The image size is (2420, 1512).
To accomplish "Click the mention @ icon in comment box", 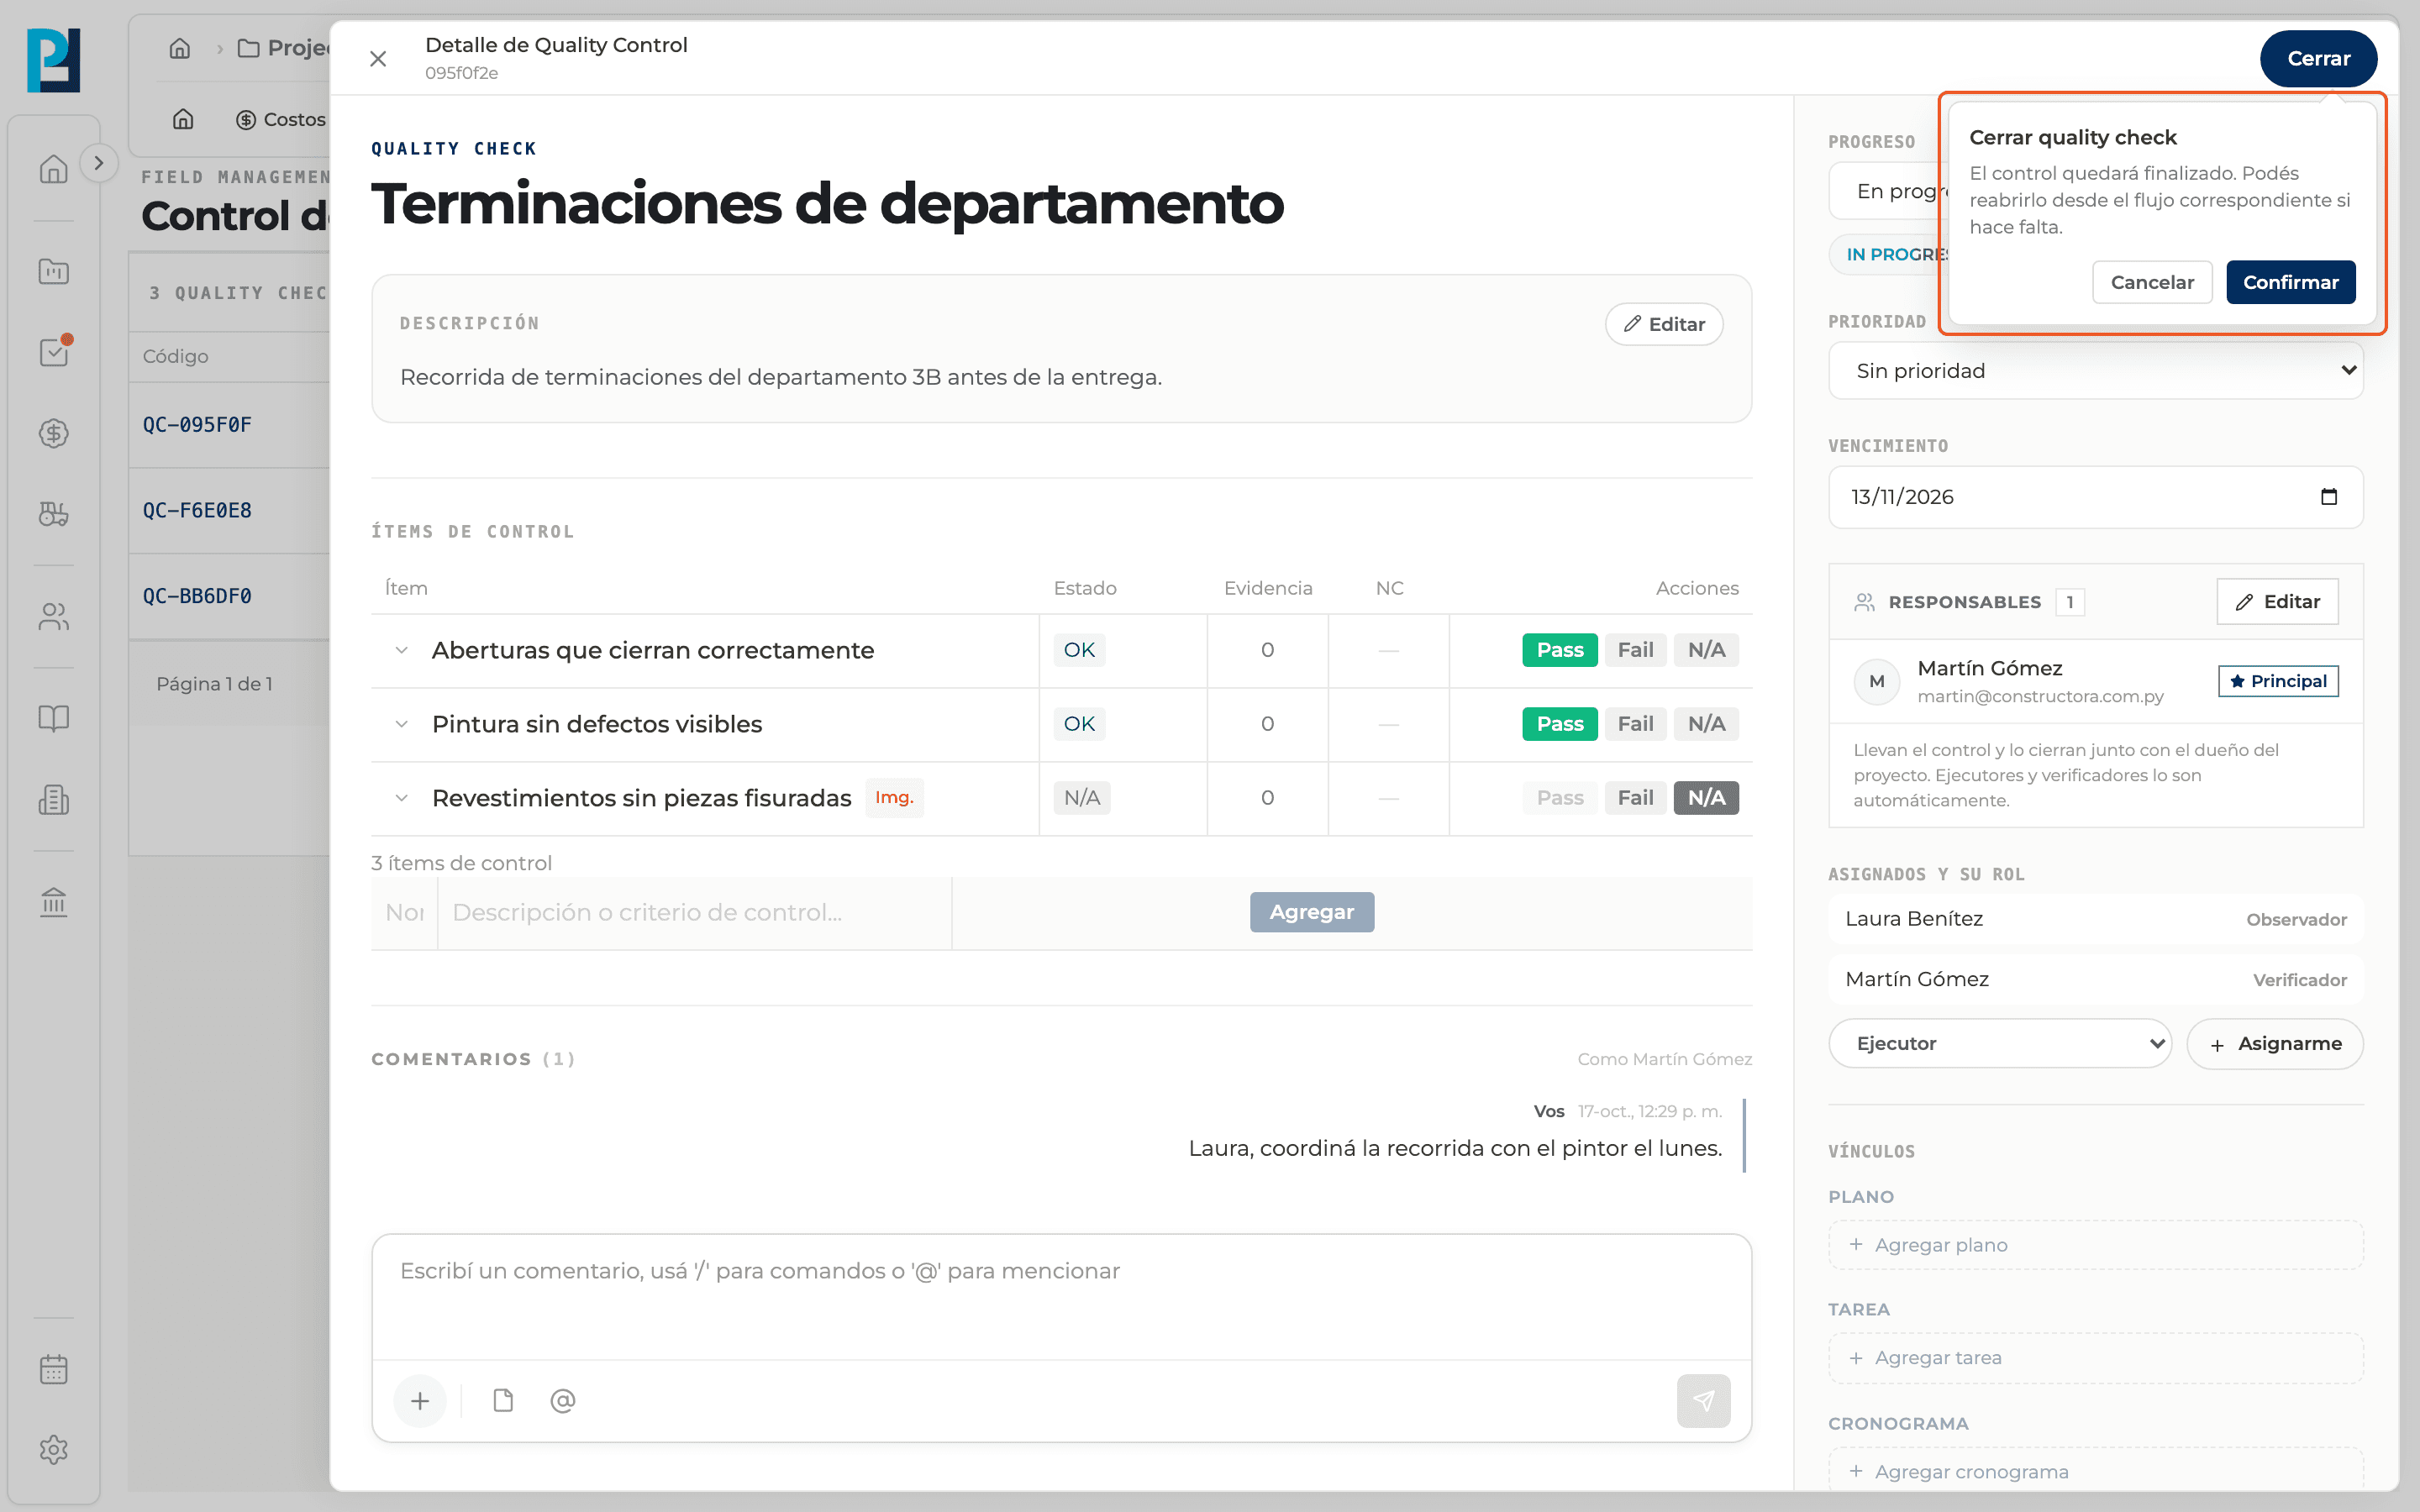I will point(563,1401).
